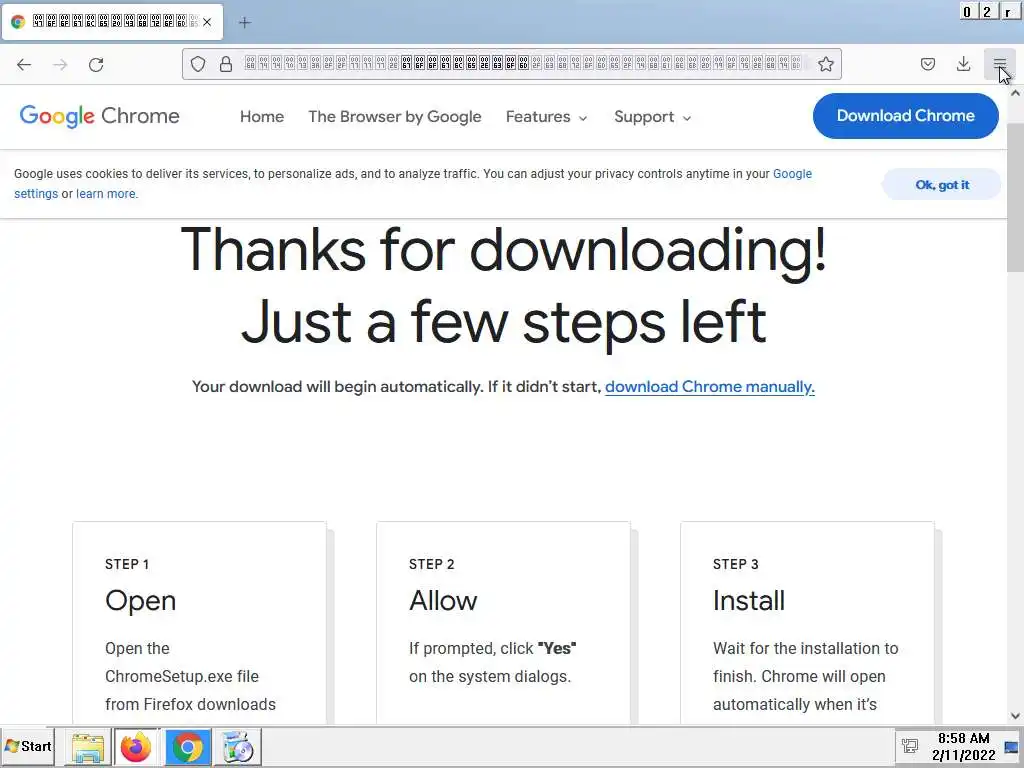The image size is (1024, 768).
Task: Click the vertical scrollbar thumb
Action: coord(1015,196)
